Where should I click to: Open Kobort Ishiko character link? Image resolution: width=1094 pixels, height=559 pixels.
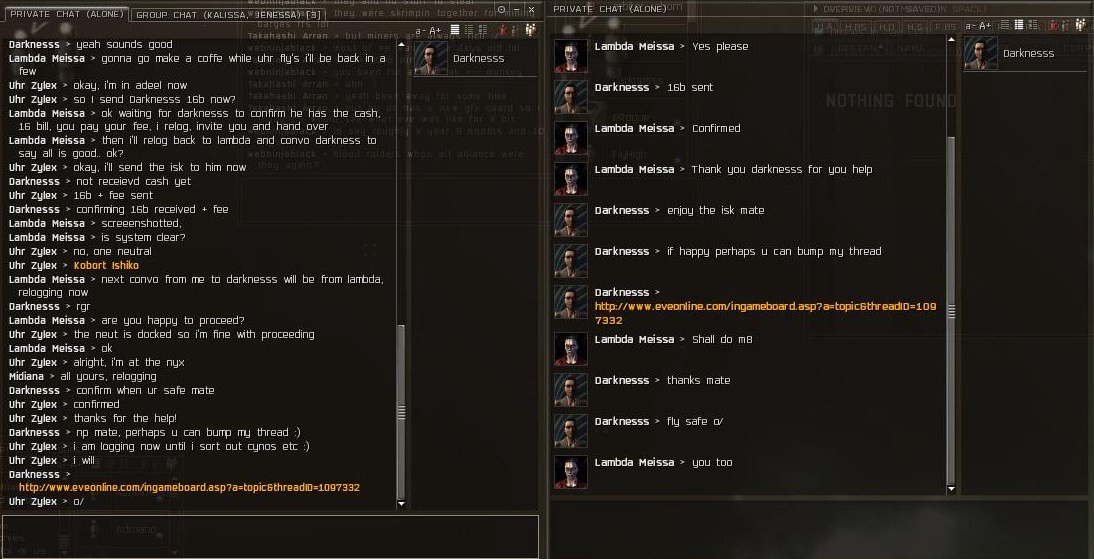click(106, 265)
